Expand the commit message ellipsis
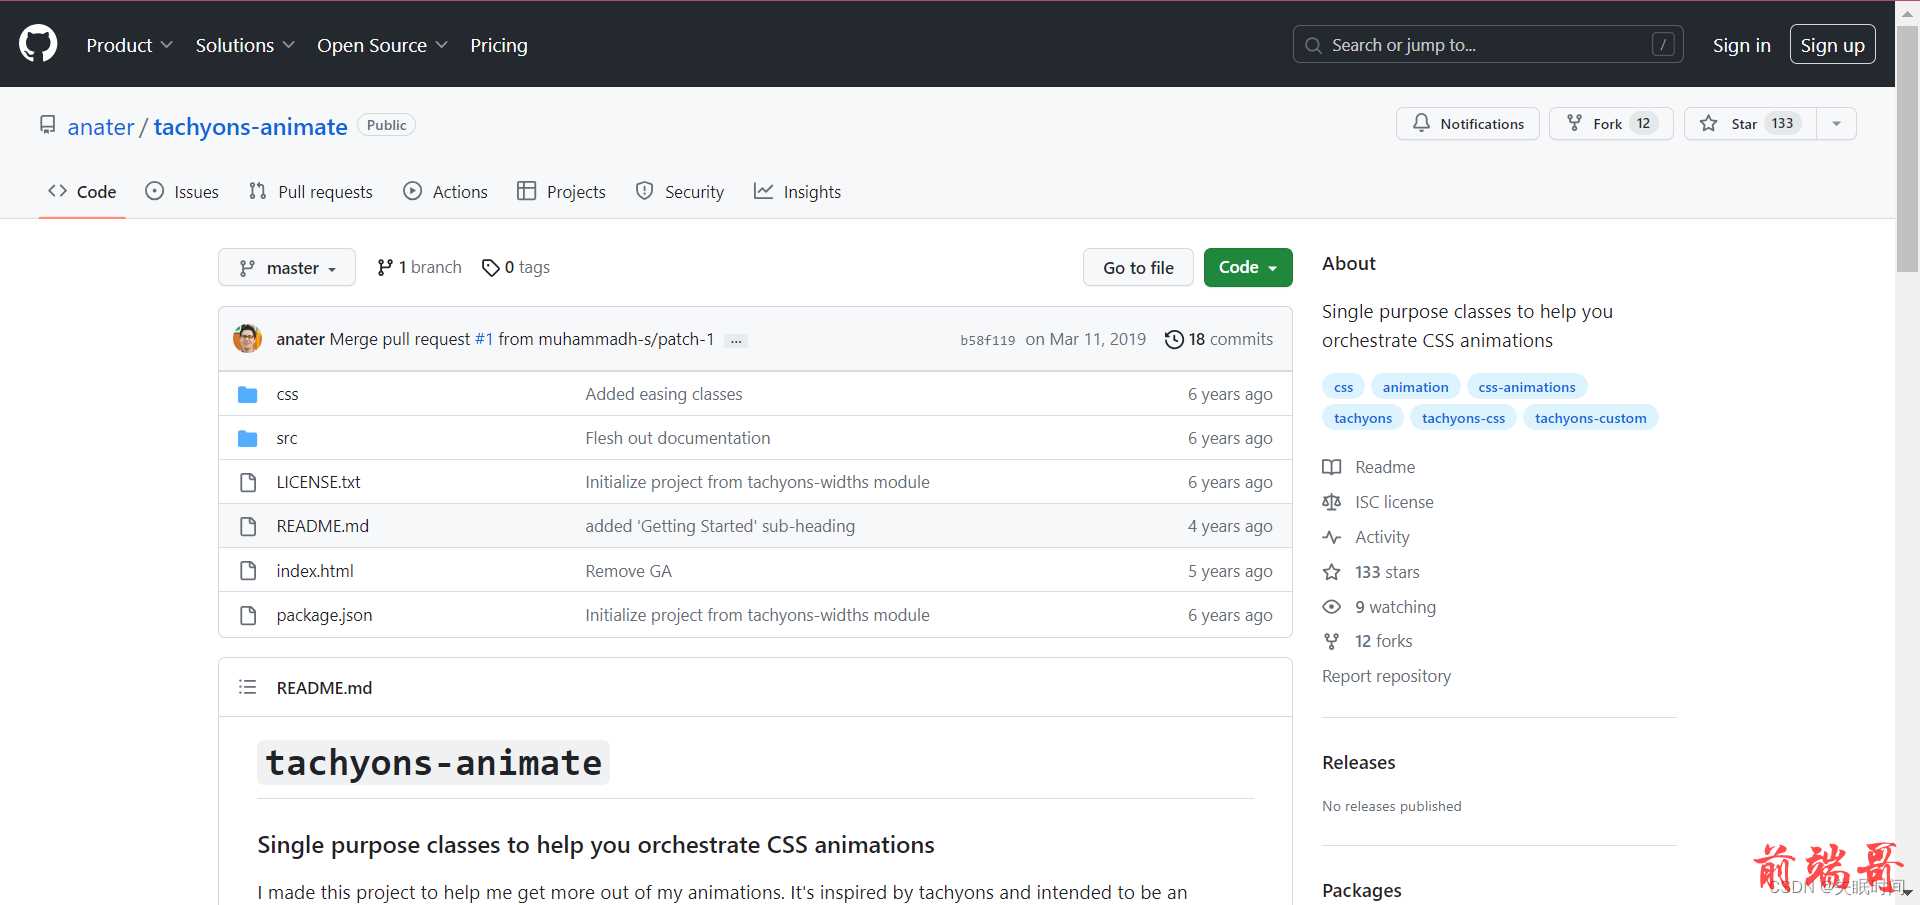This screenshot has width=1920, height=905. coord(736,340)
